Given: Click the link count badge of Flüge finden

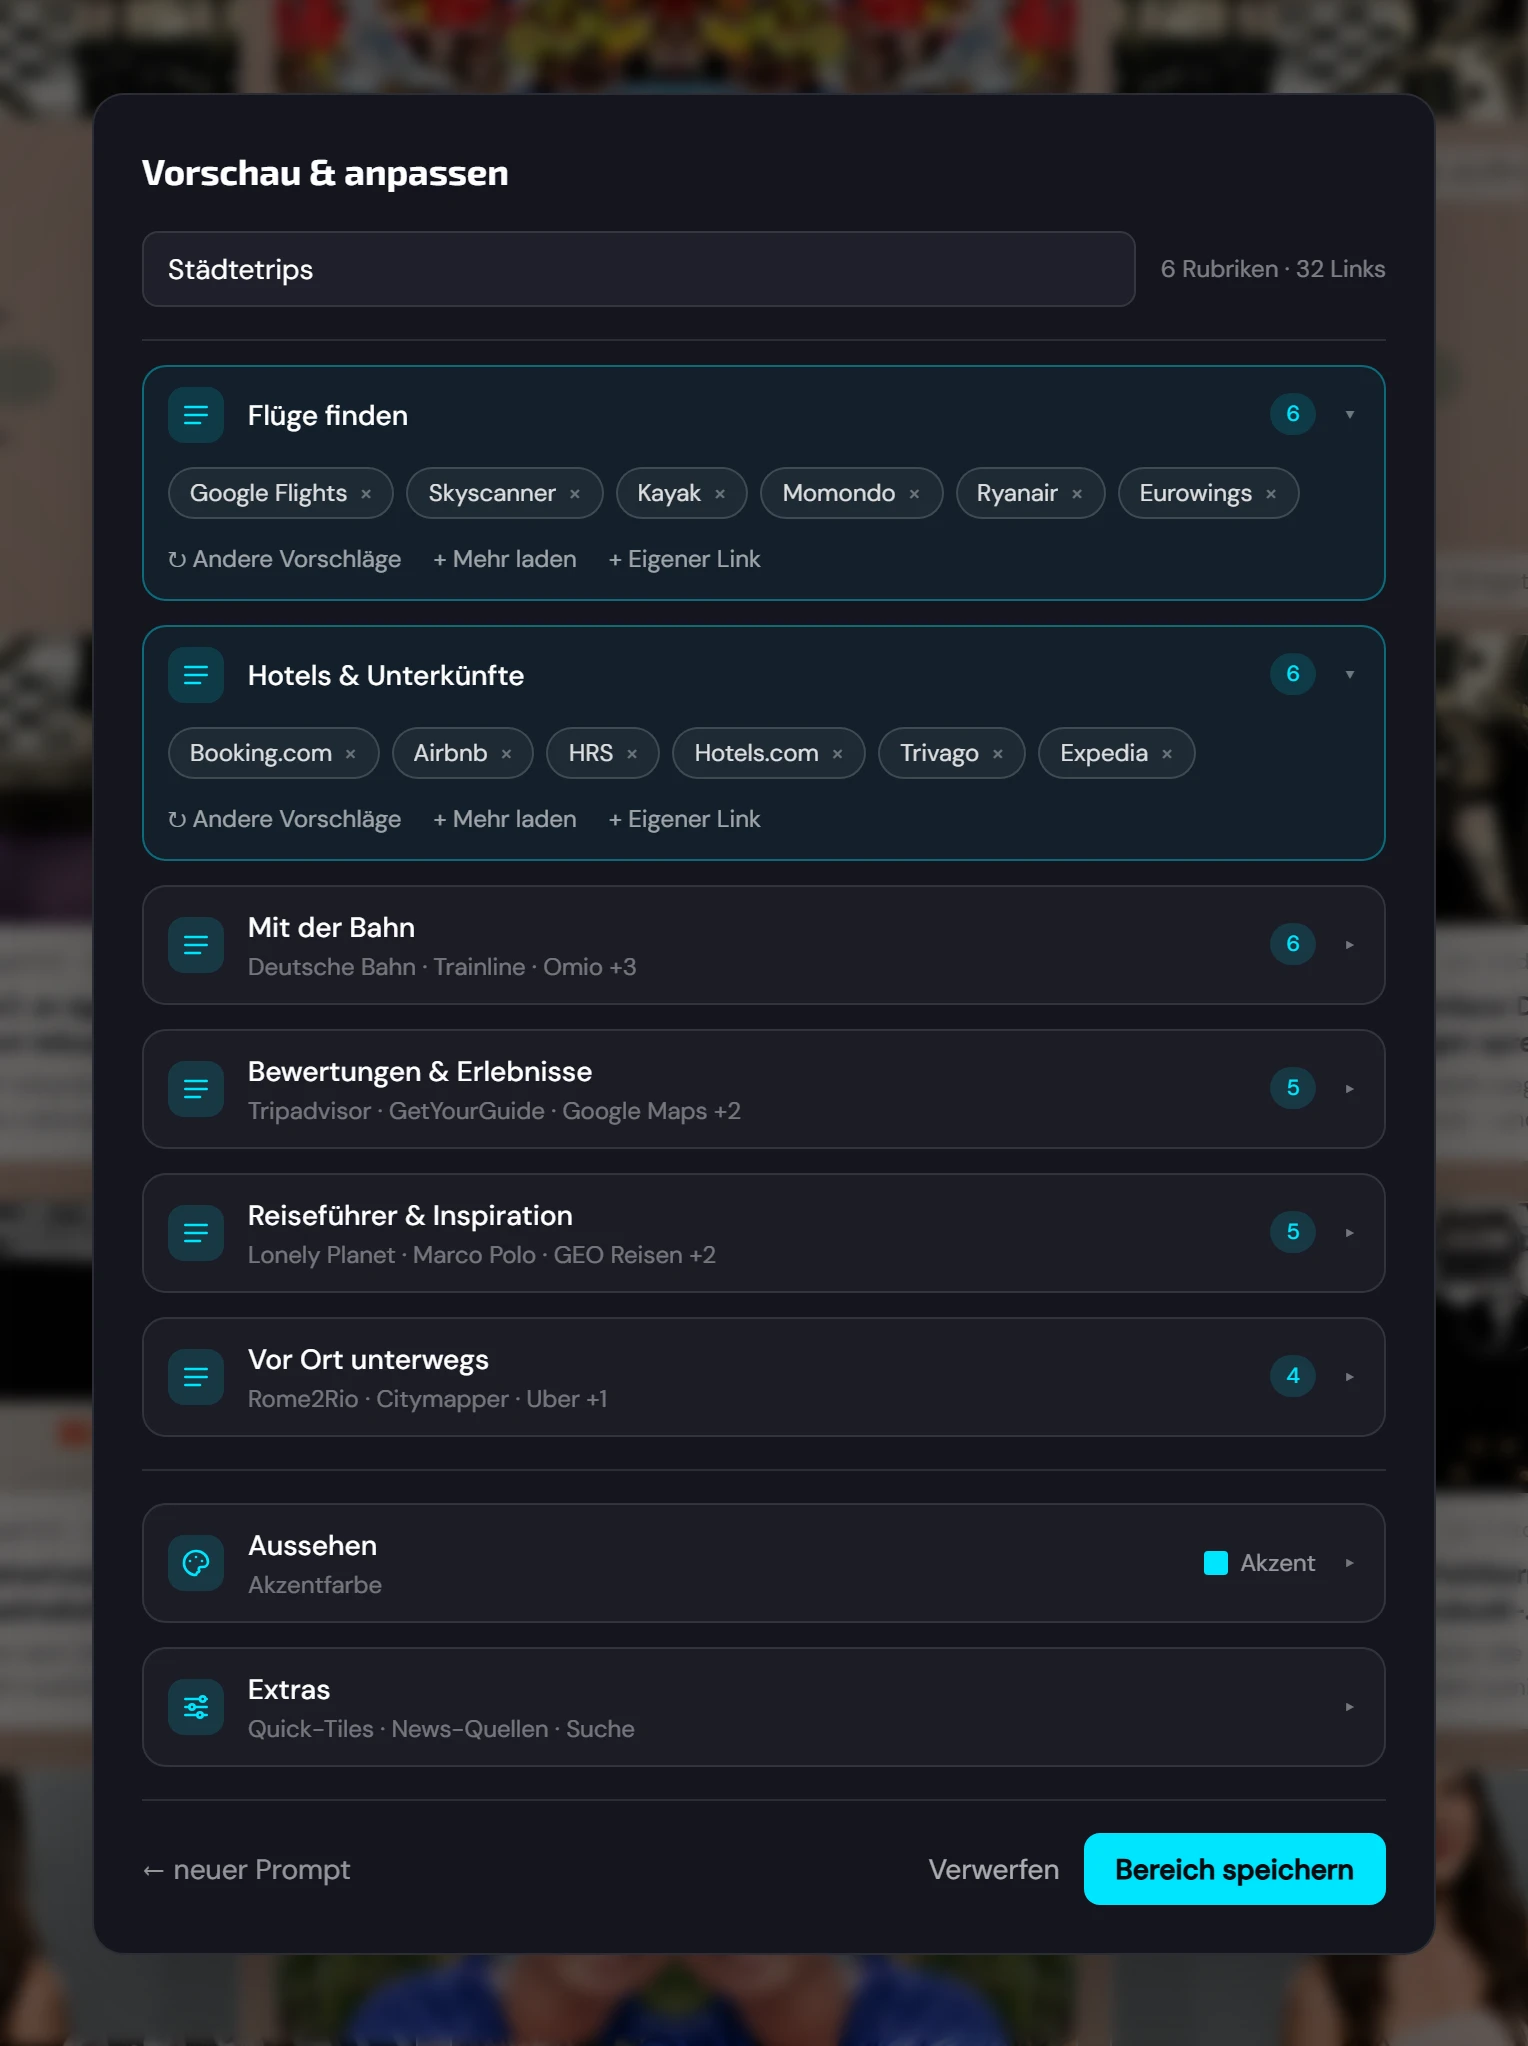Looking at the screenshot, I should [x=1293, y=414].
